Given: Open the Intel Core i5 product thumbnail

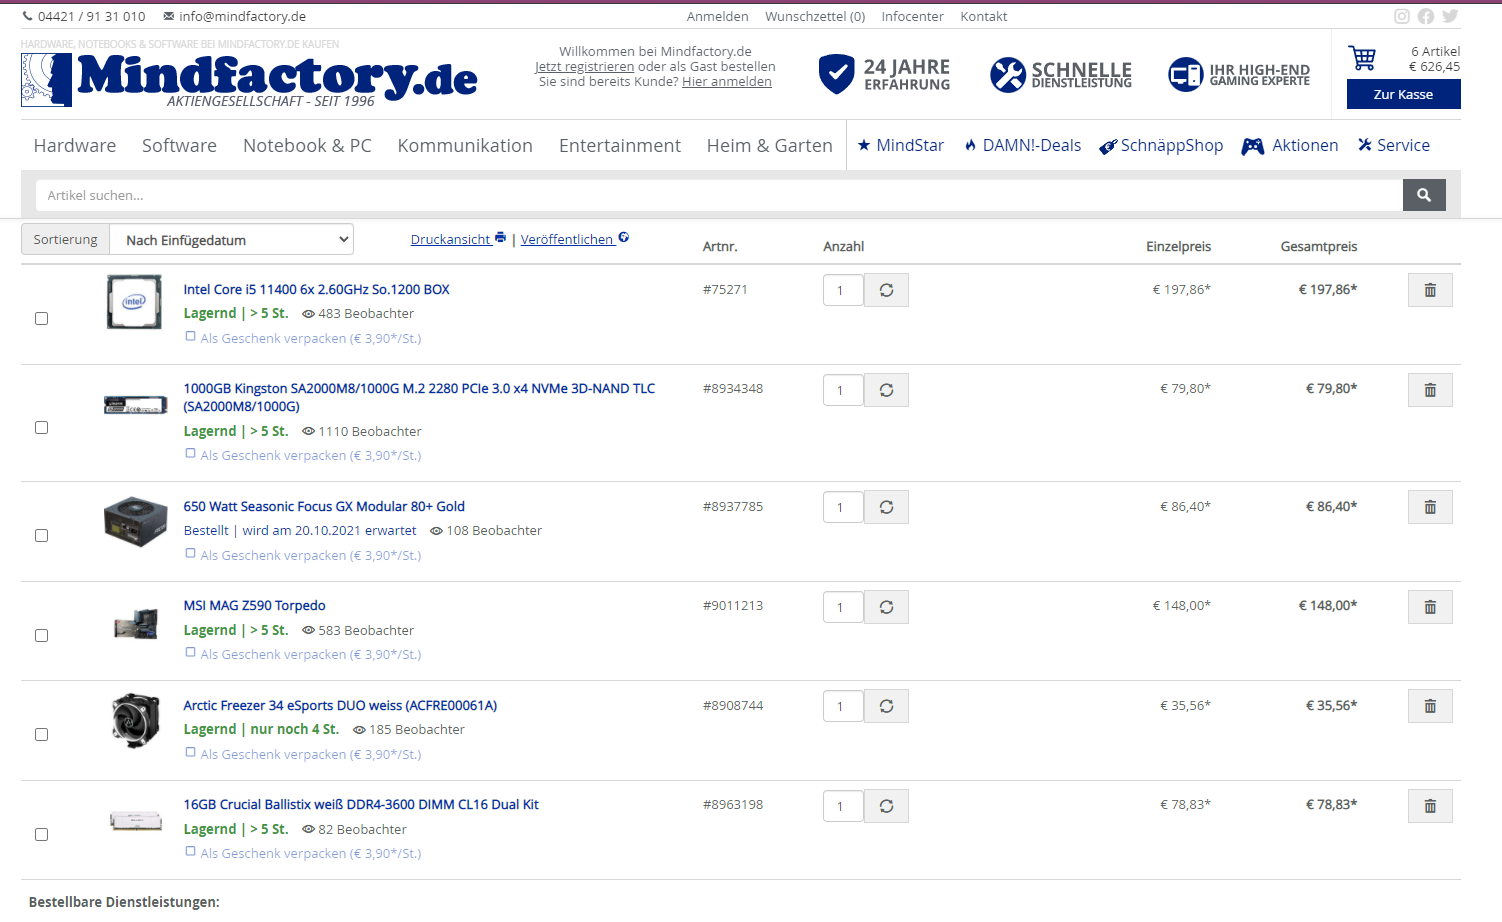Looking at the screenshot, I should coord(134,302).
